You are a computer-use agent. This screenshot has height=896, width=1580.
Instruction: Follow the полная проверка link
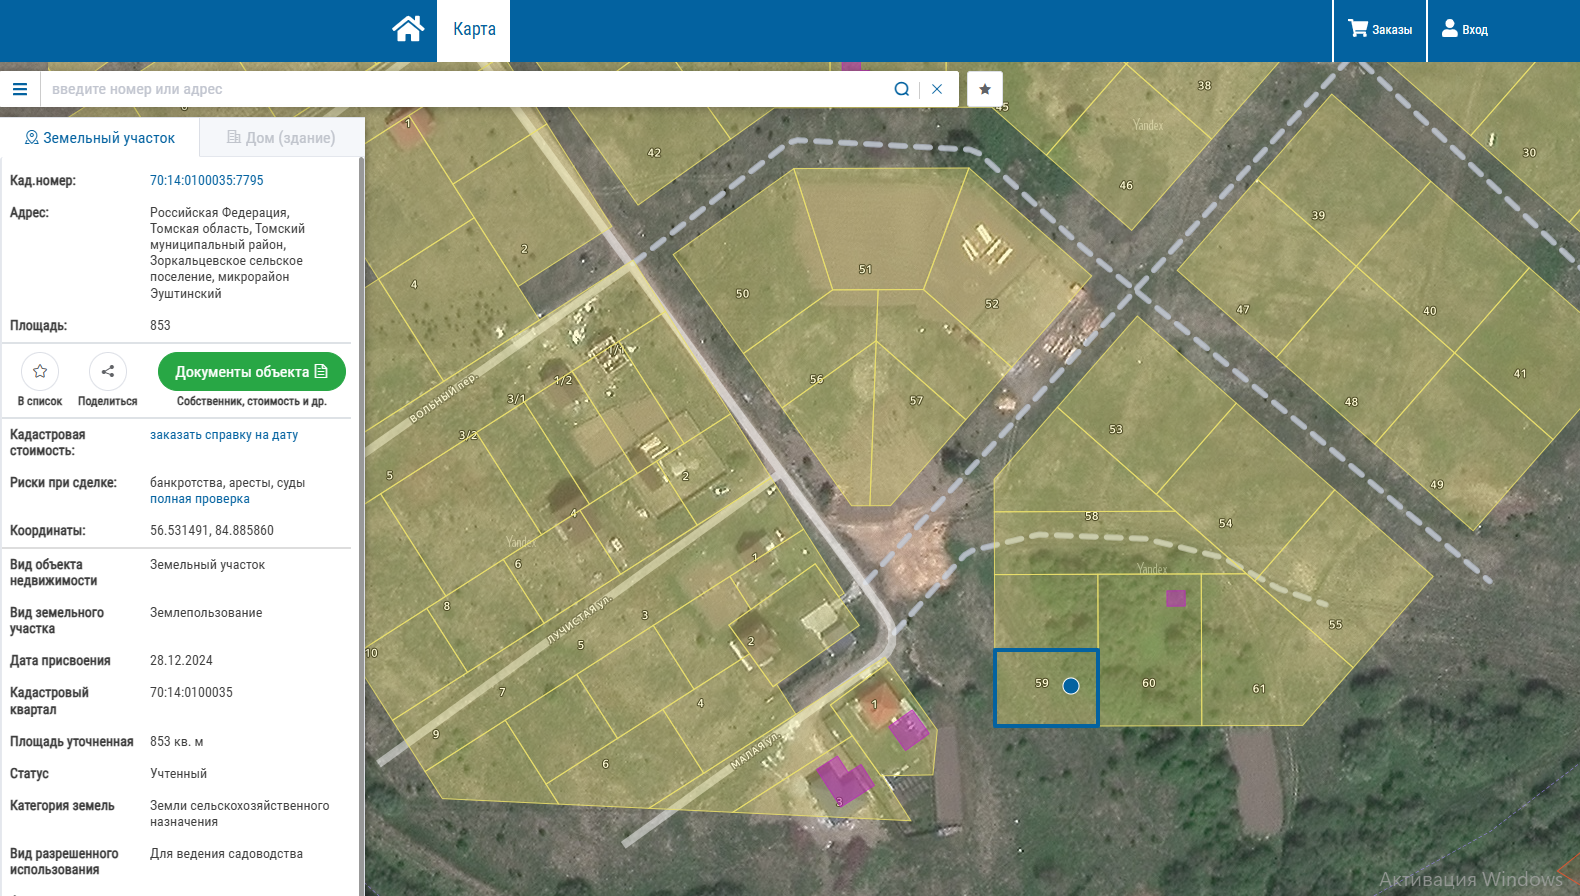200,499
